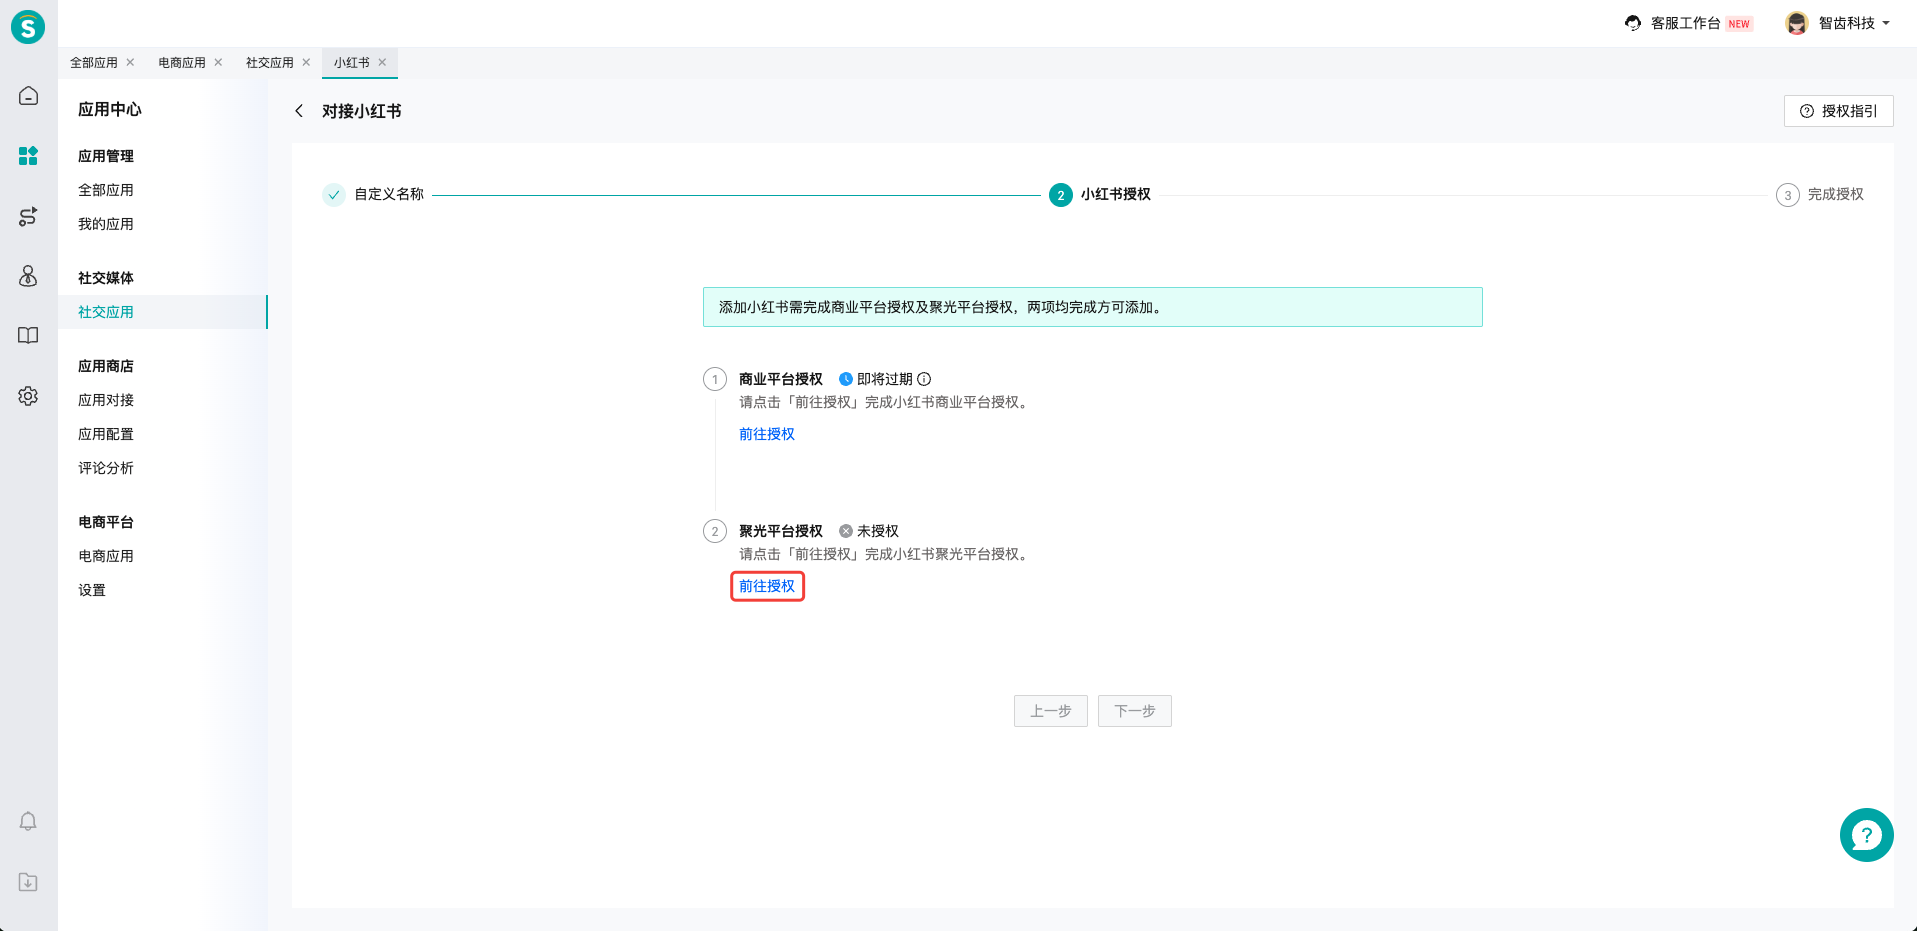Open the user avatar icon in left rail
The height and width of the screenshot is (931, 1917).
(x=28, y=276)
